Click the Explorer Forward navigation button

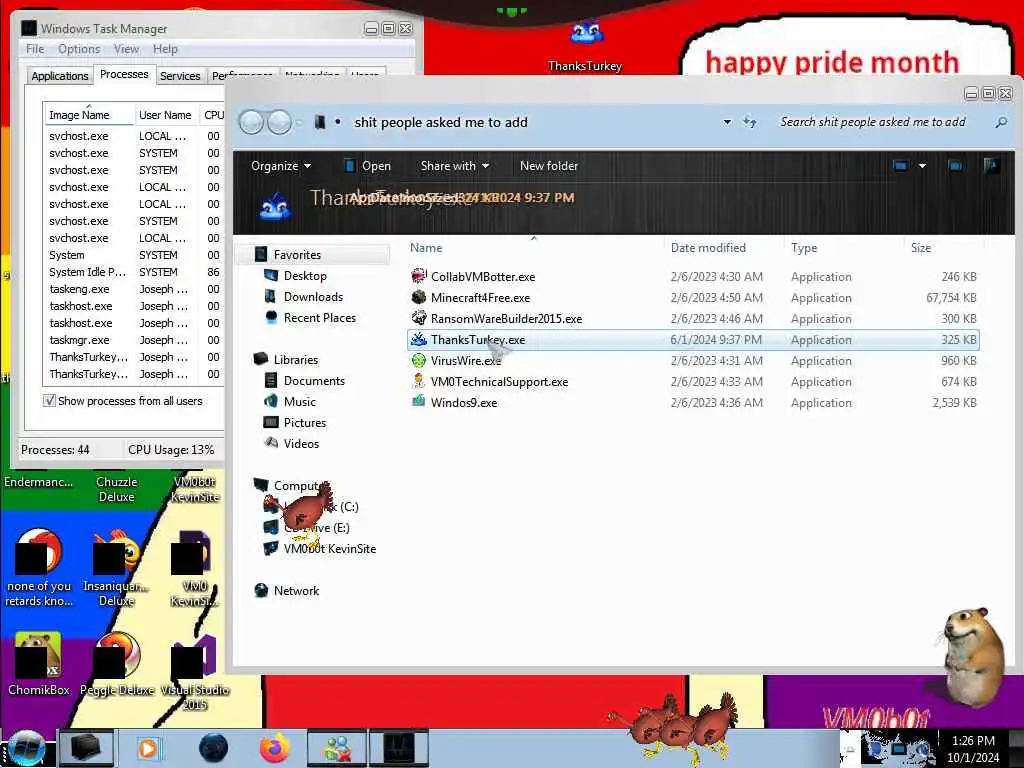coord(280,122)
